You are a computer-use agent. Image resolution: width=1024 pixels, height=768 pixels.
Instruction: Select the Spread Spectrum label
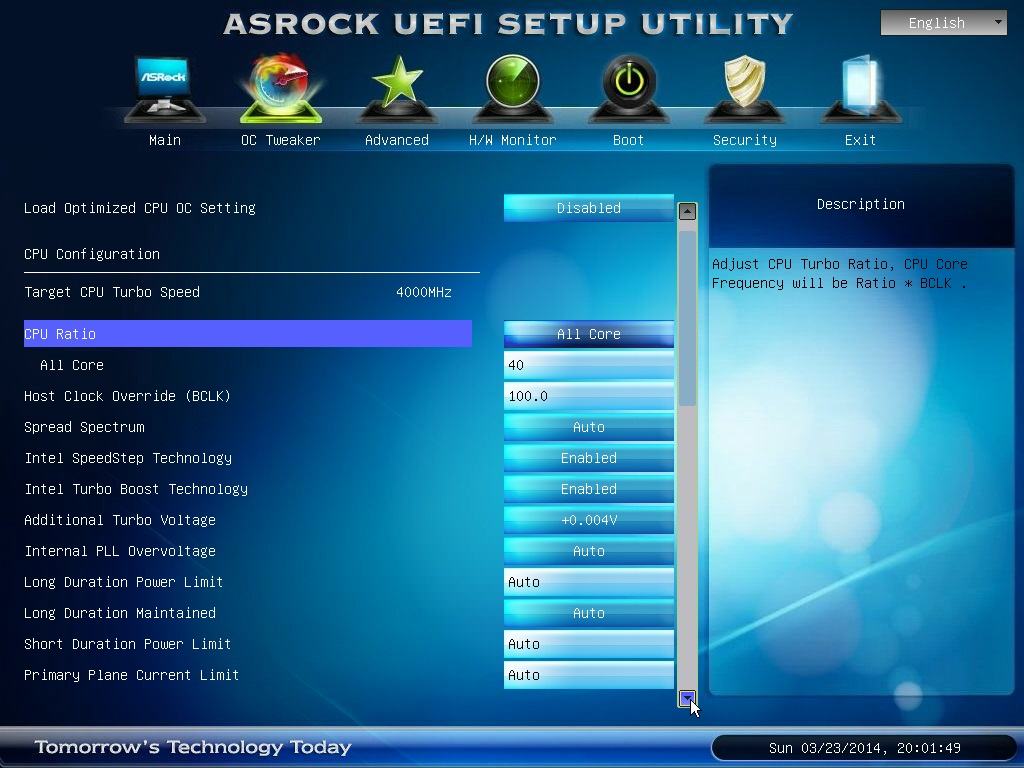click(x=84, y=427)
